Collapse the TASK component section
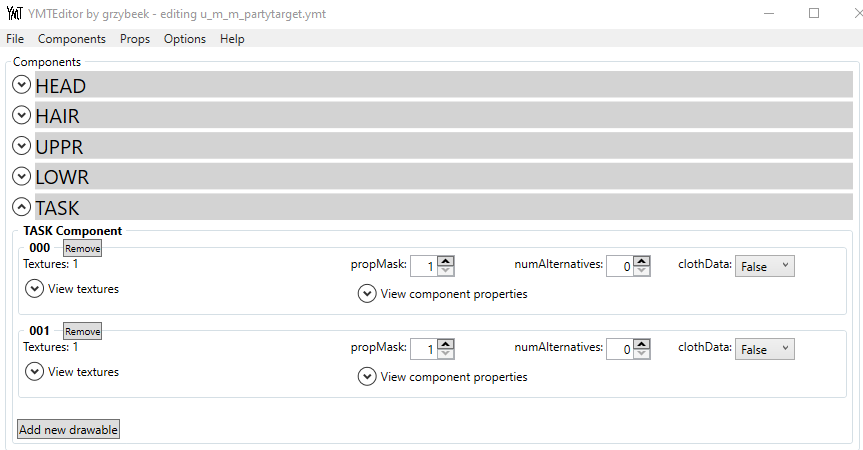Viewport: 863px width, 450px height. pyautogui.click(x=21, y=207)
